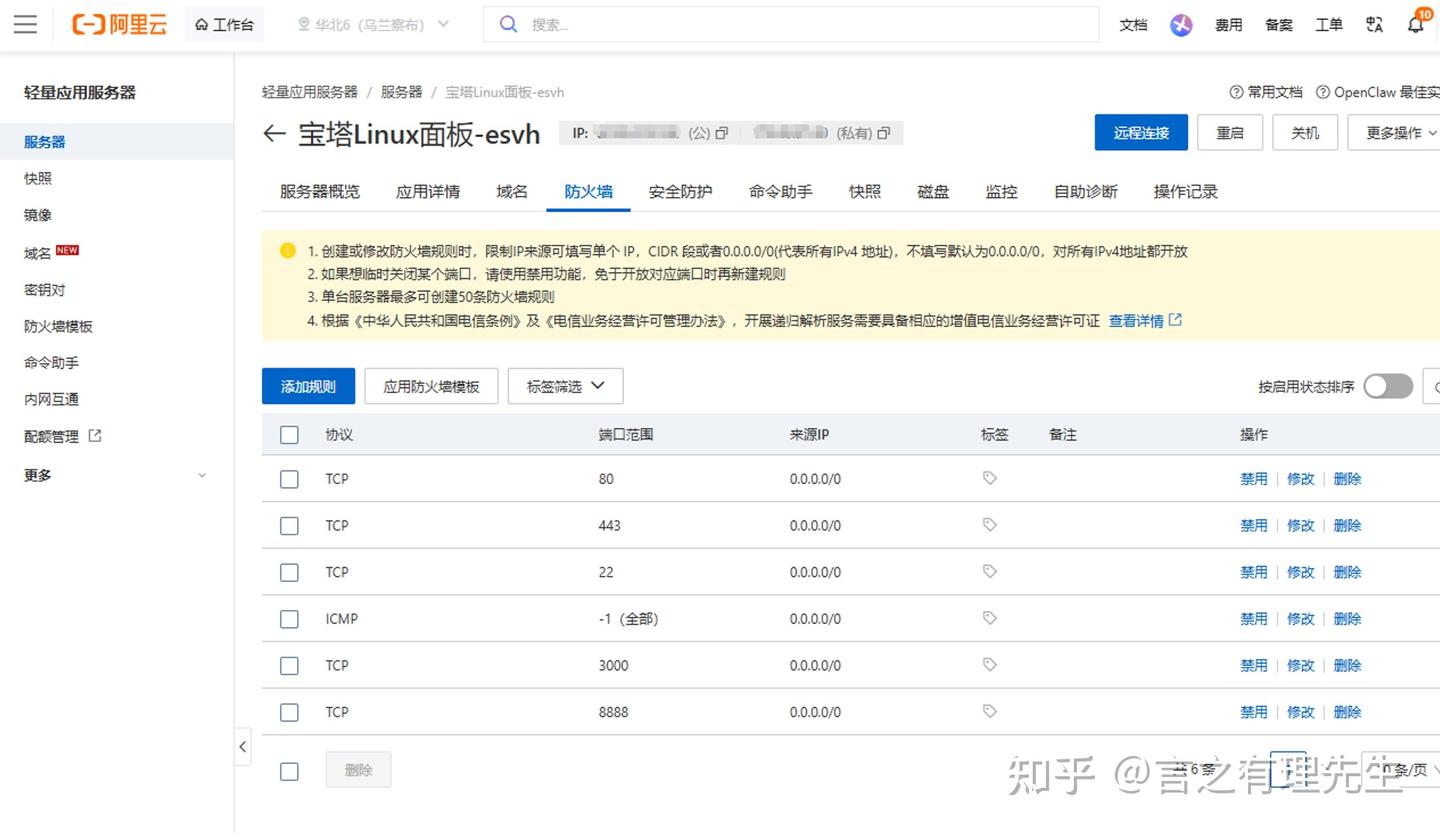Switch to the 安全防护 tab
The width and height of the screenshot is (1440, 833).
[x=680, y=191]
